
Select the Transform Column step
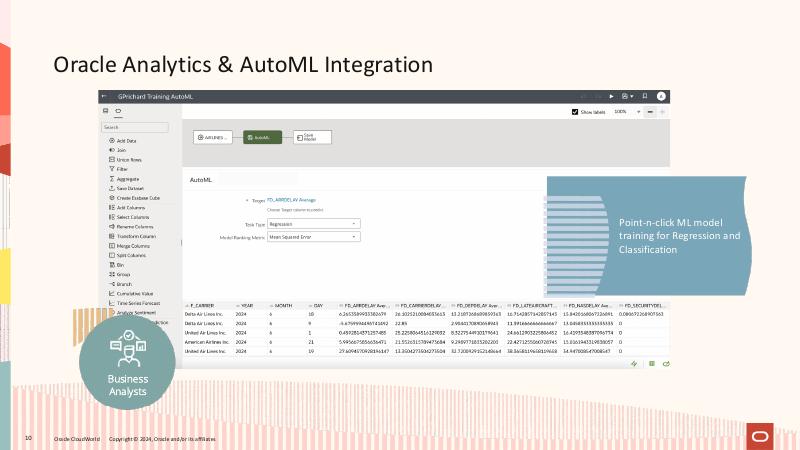click(132, 236)
